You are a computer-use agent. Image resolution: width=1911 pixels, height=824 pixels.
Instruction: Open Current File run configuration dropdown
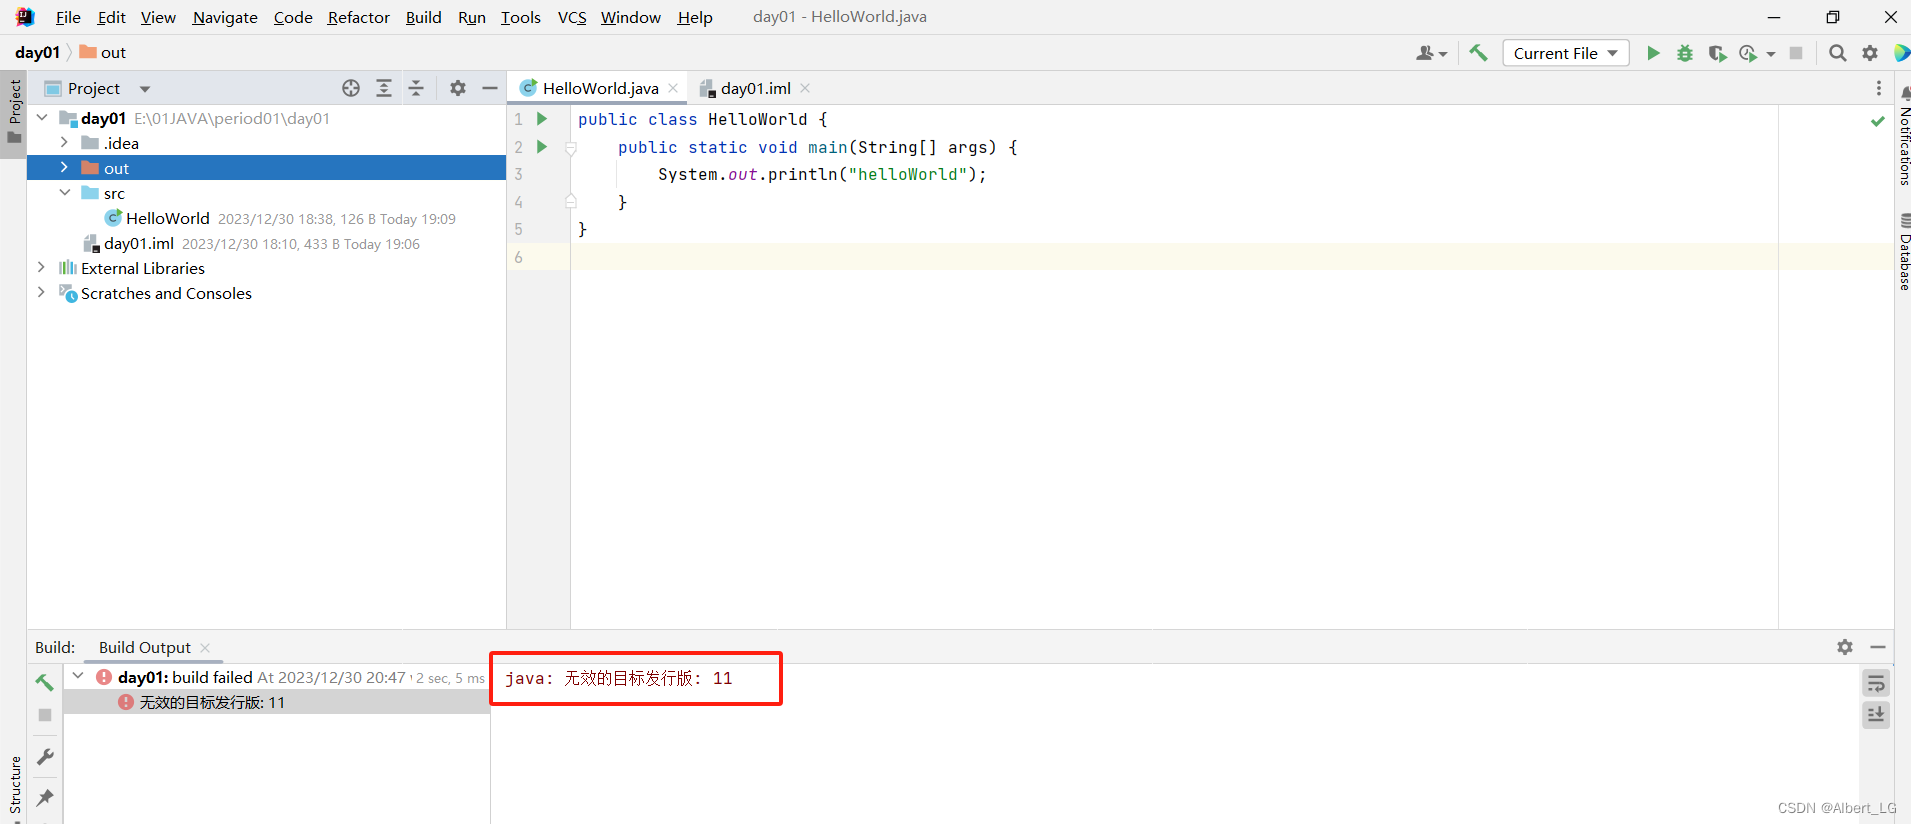coord(1565,53)
